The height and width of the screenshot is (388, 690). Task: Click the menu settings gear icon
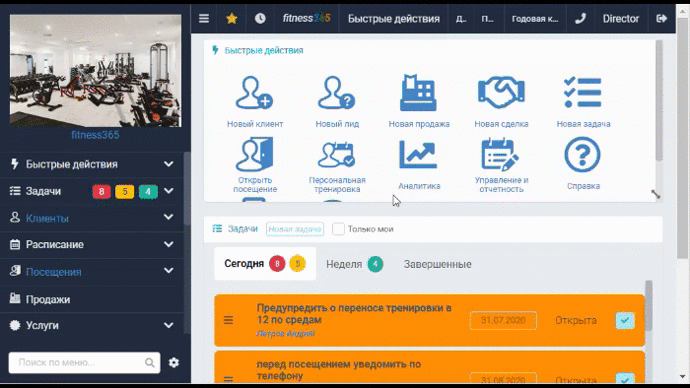pyautogui.click(x=174, y=362)
